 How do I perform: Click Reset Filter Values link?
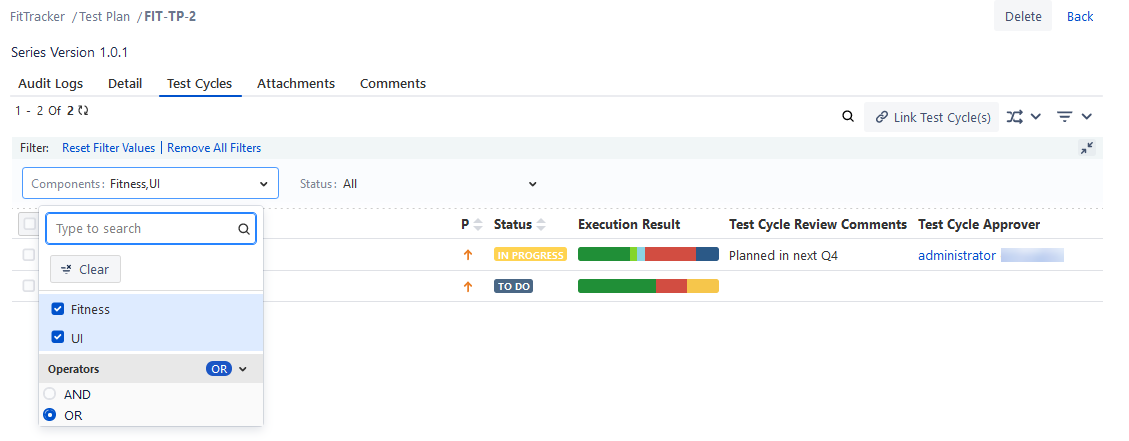[x=108, y=148]
